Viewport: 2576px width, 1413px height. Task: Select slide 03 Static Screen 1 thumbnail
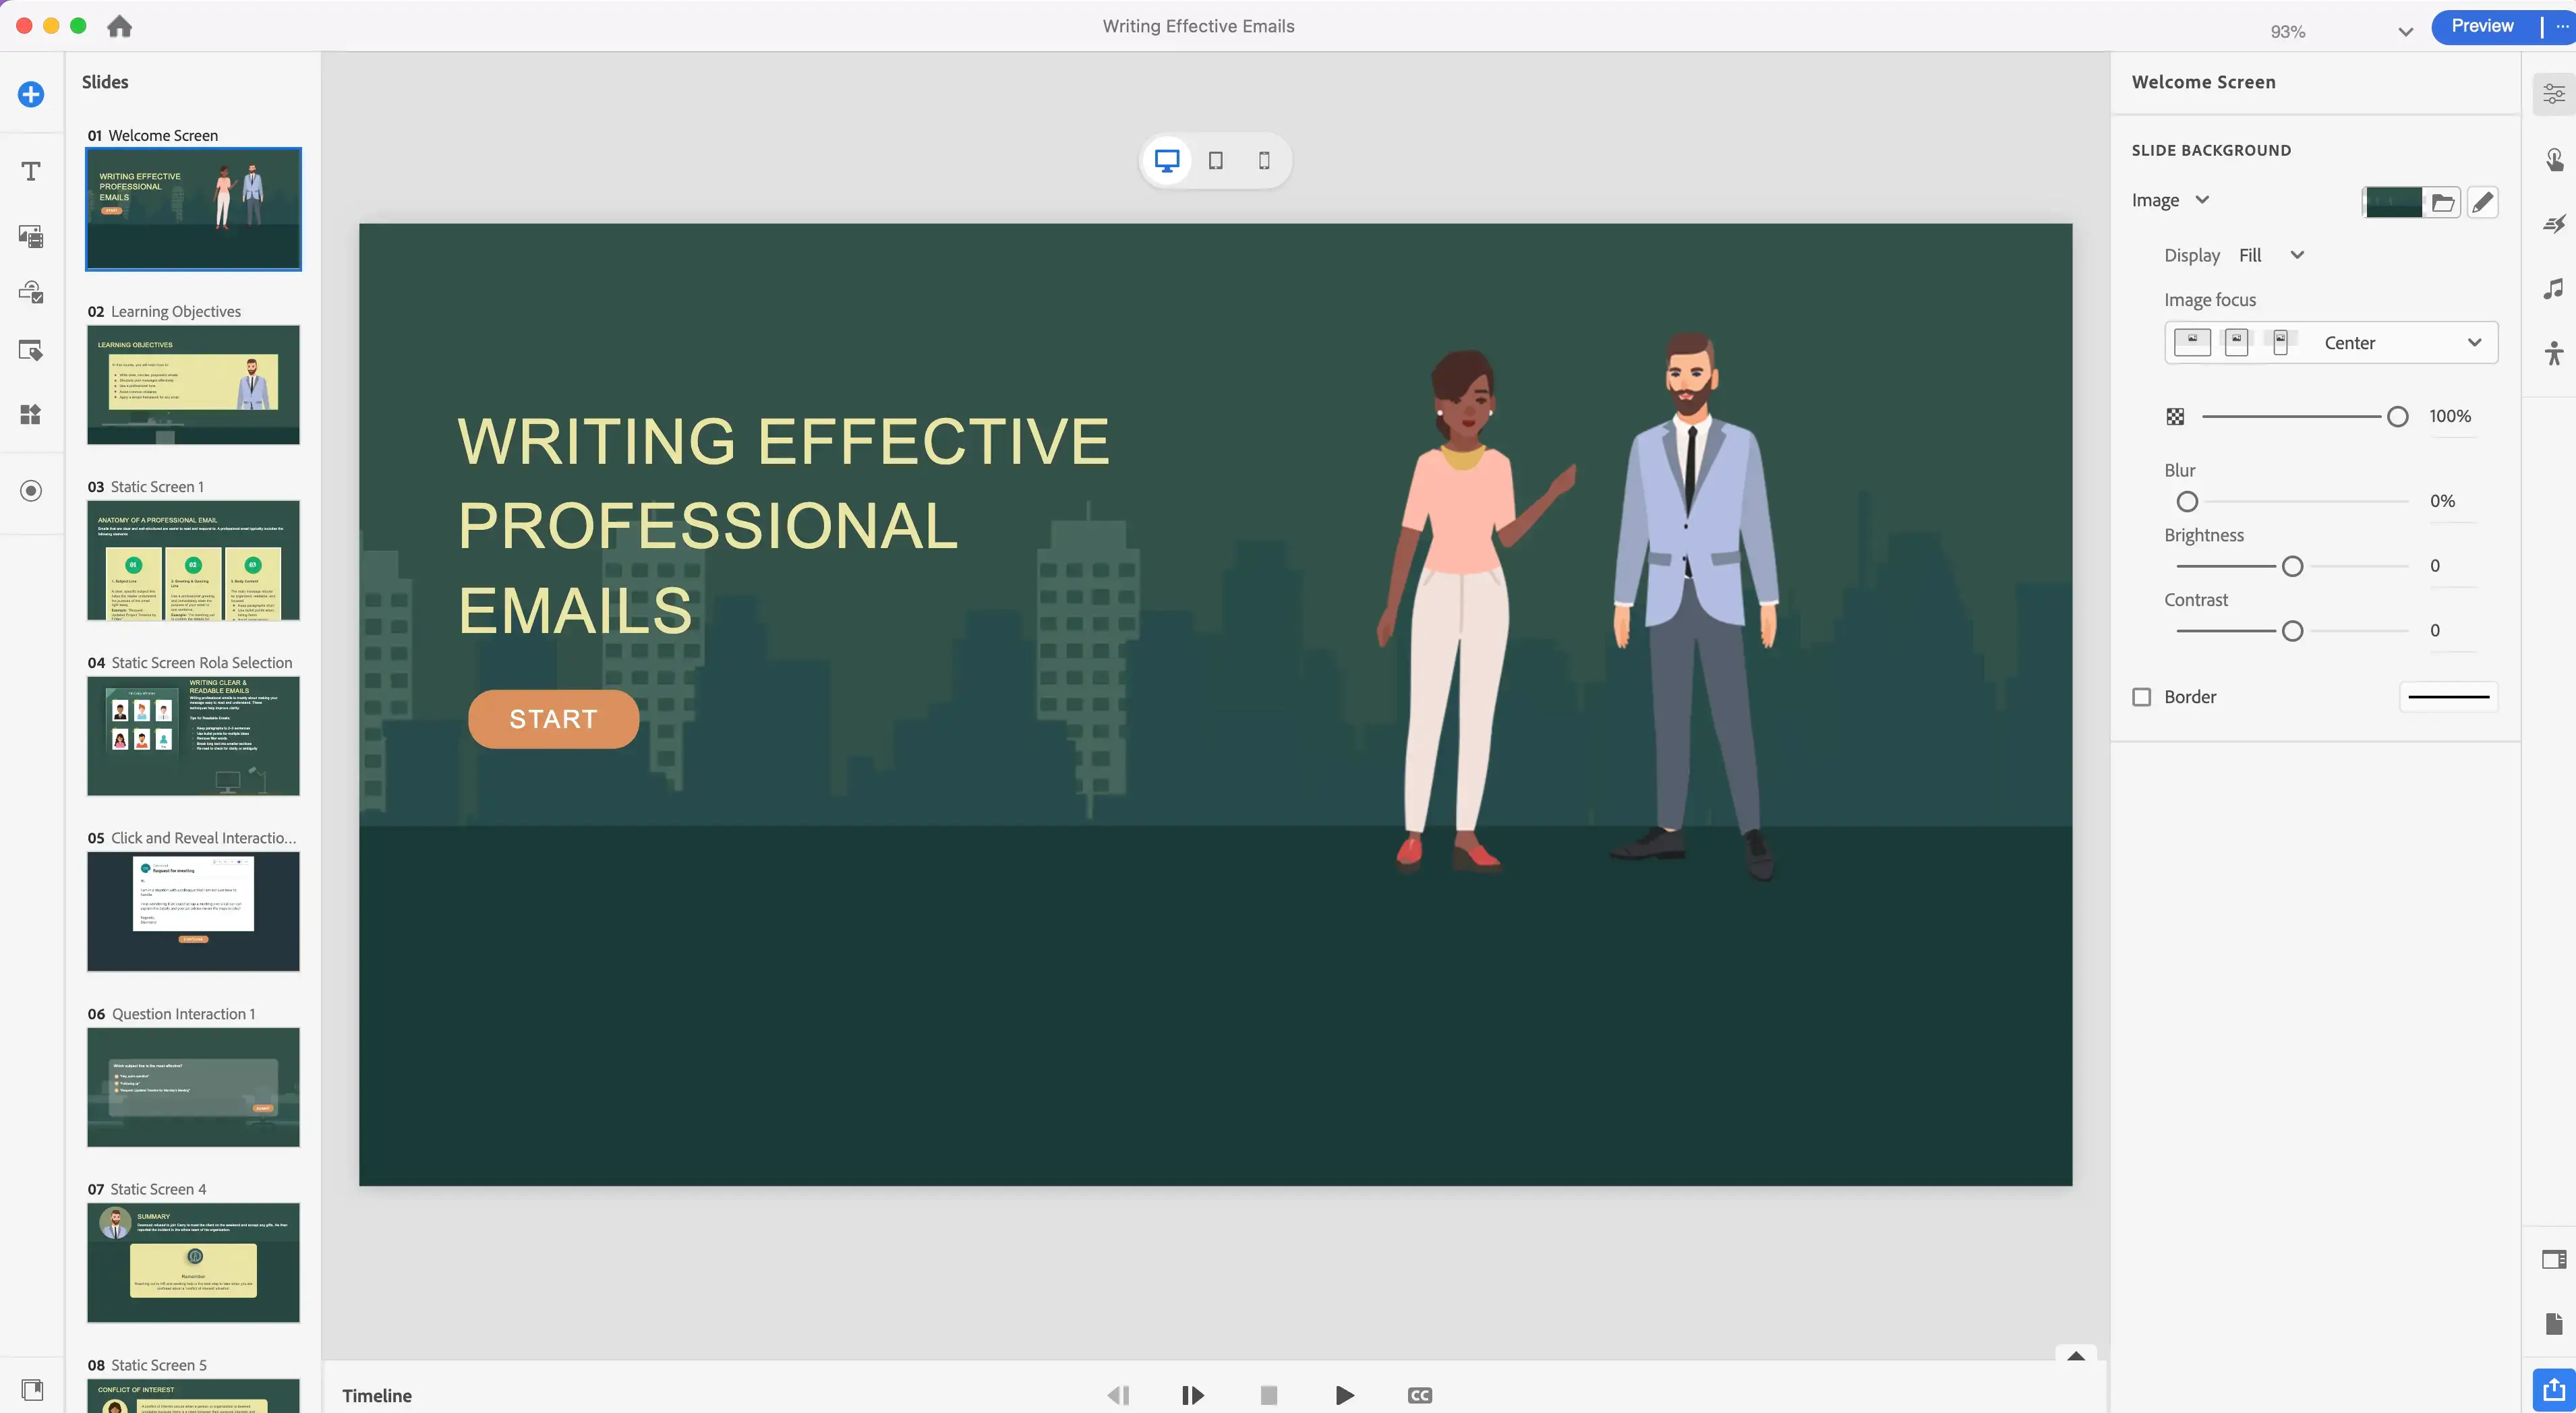click(x=193, y=560)
